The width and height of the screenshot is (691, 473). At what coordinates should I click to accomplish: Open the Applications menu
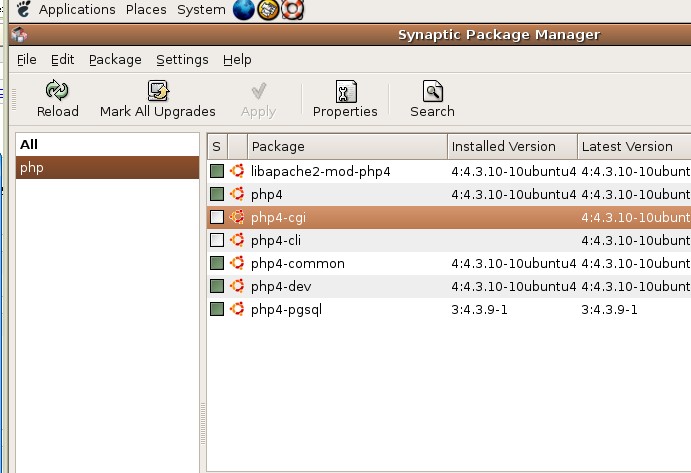point(77,9)
